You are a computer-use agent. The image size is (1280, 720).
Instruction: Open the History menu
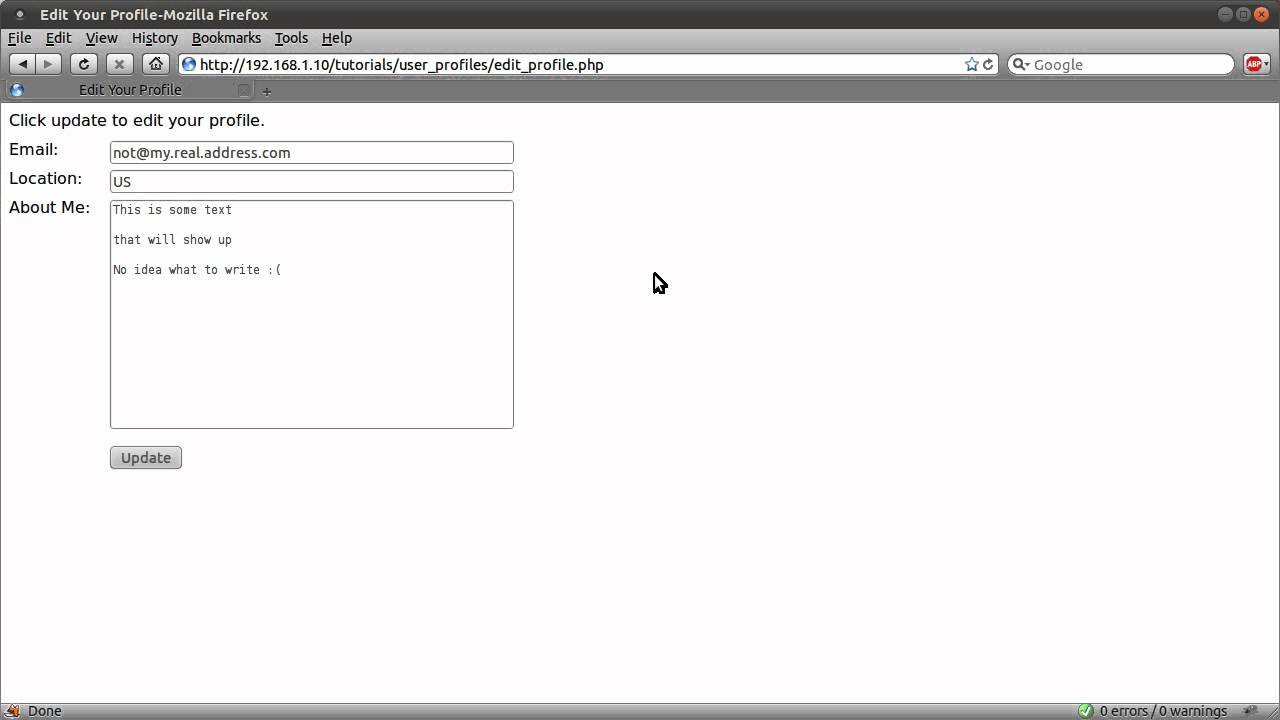(154, 38)
